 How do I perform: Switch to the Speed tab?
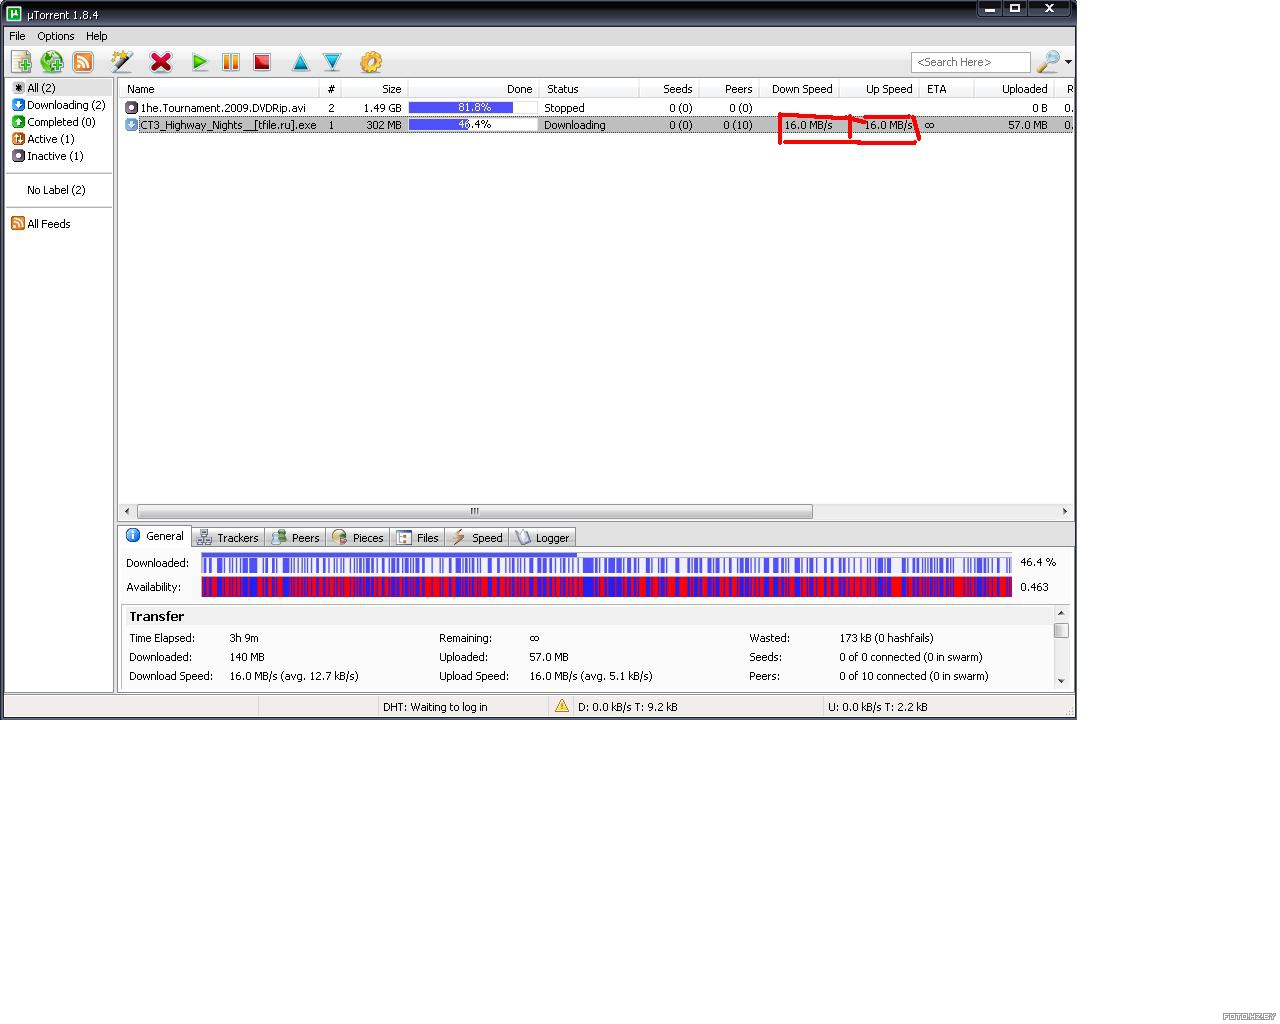[x=476, y=538]
